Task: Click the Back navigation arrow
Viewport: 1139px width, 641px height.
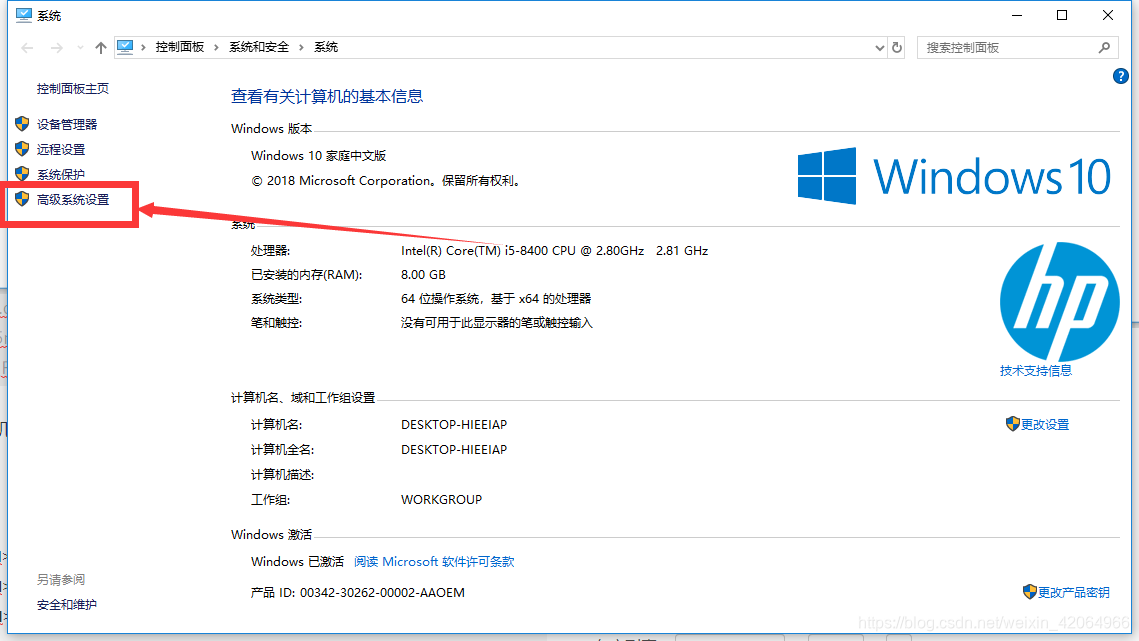Action: (28, 48)
